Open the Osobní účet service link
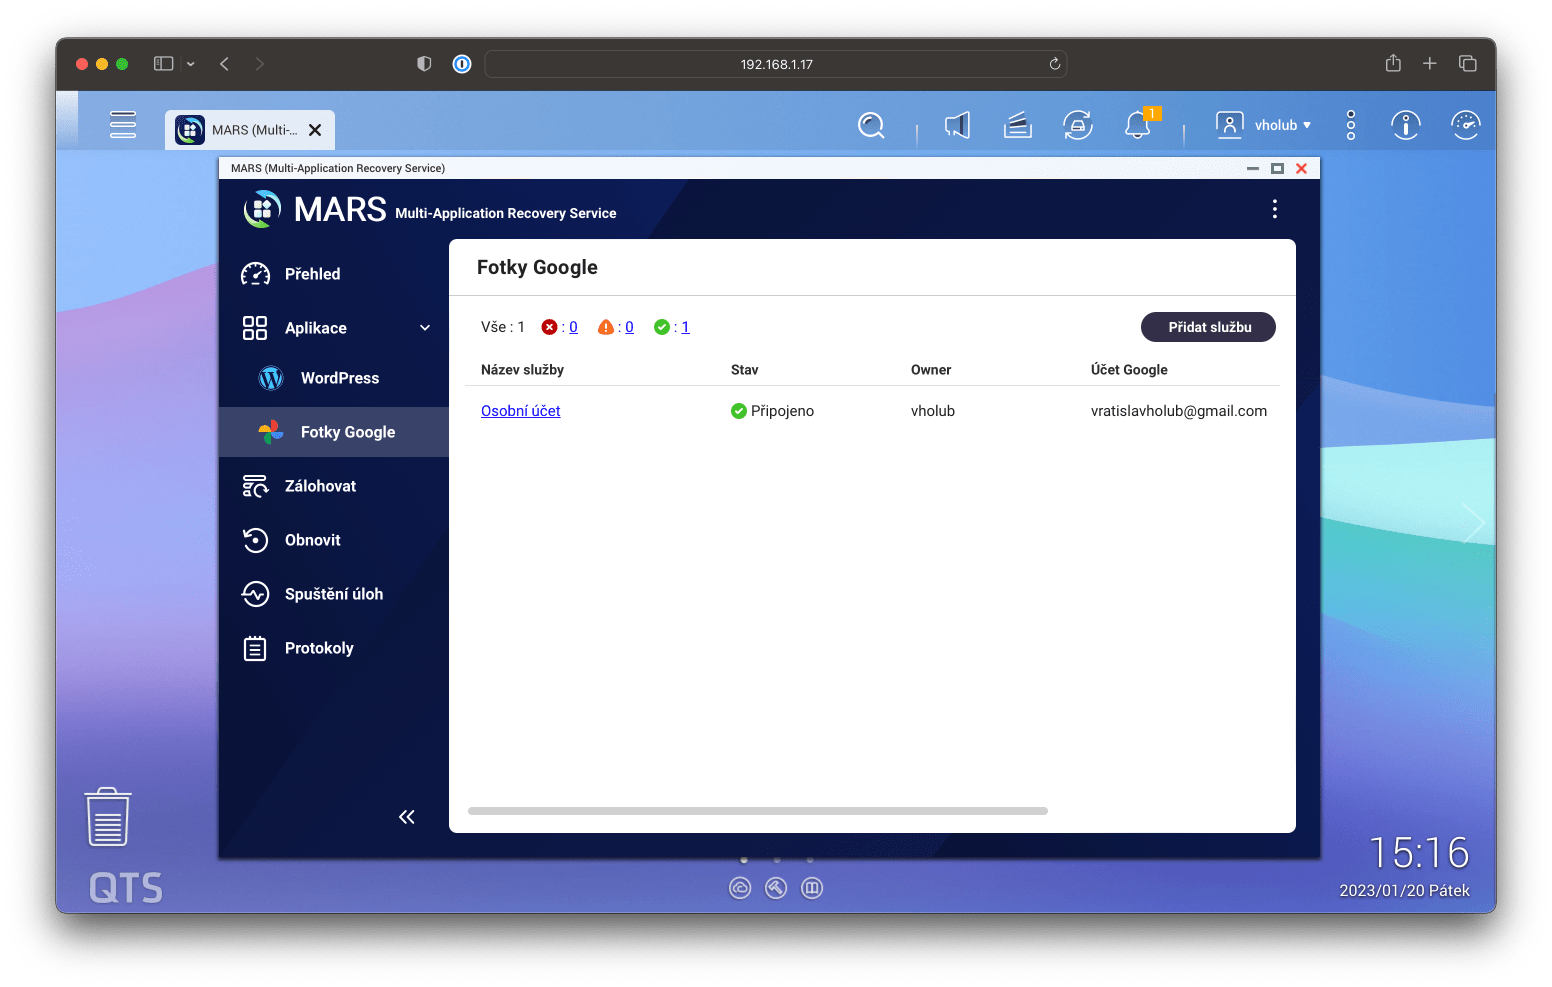This screenshot has height=987, width=1552. (520, 411)
